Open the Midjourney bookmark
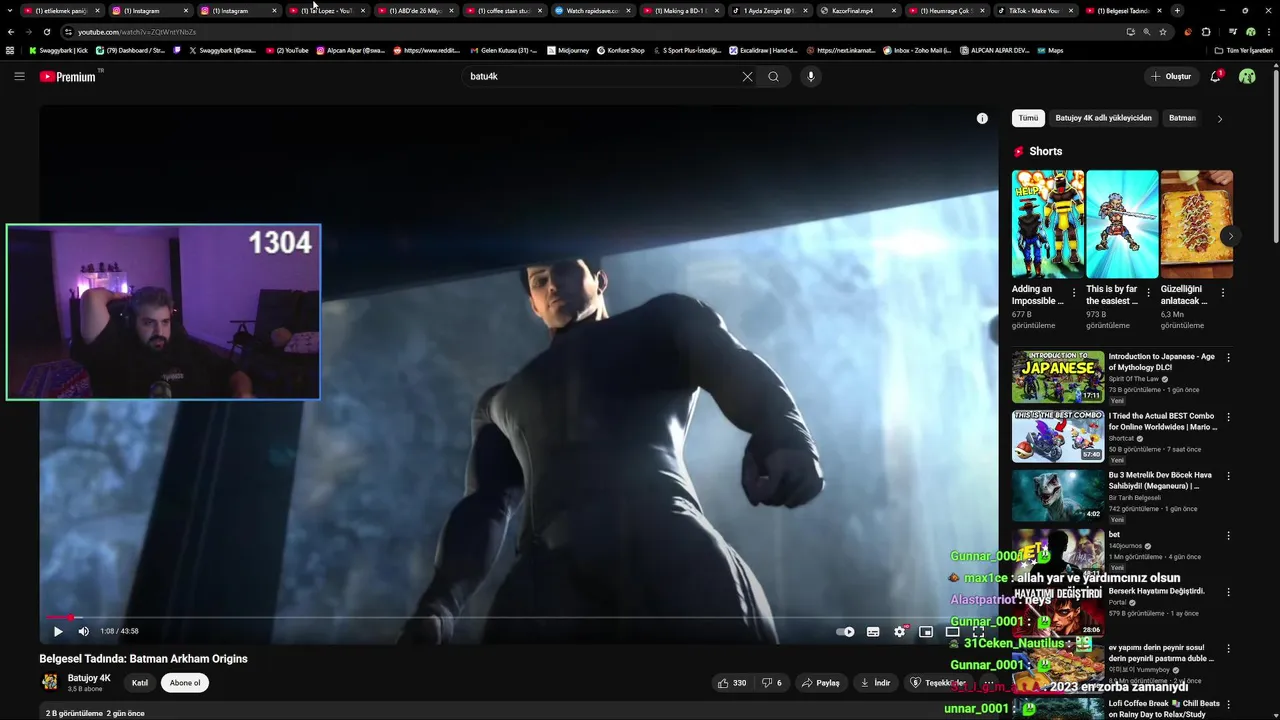Screen dimensions: 1280x720 (567, 50)
